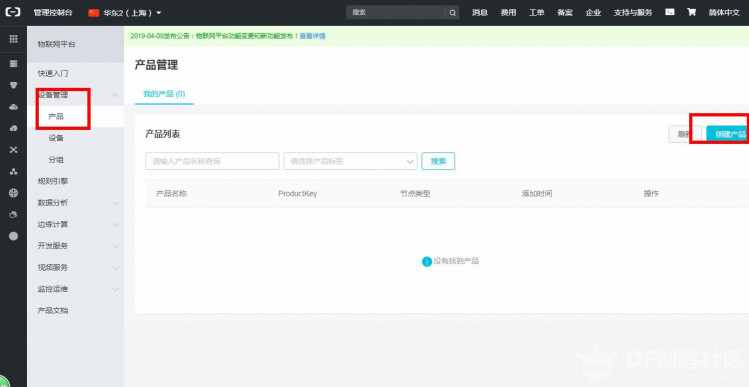The image size is (749, 387).
Task: Click the Alibaba Cloud logo icon
Action: (x=13, y=12)
